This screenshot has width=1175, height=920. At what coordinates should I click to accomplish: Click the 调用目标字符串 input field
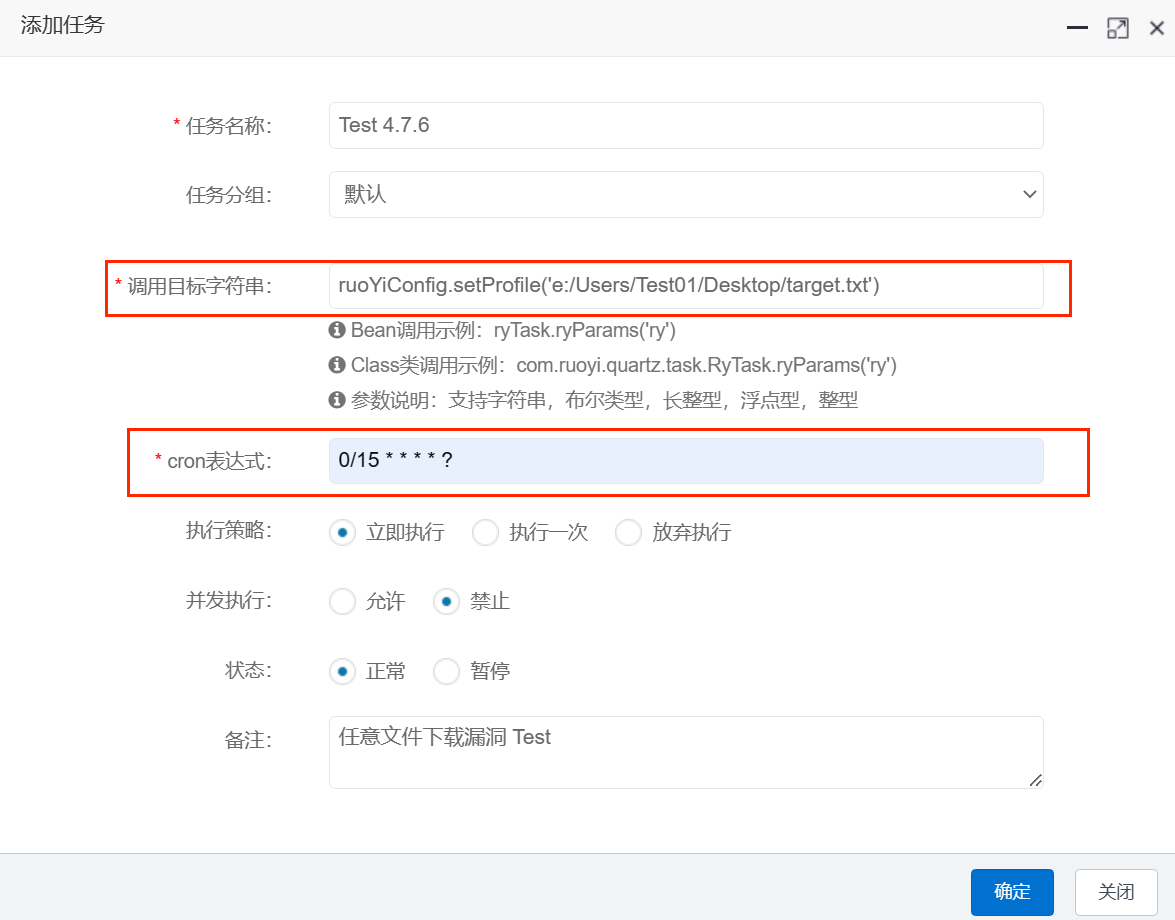tap(686, 285)
